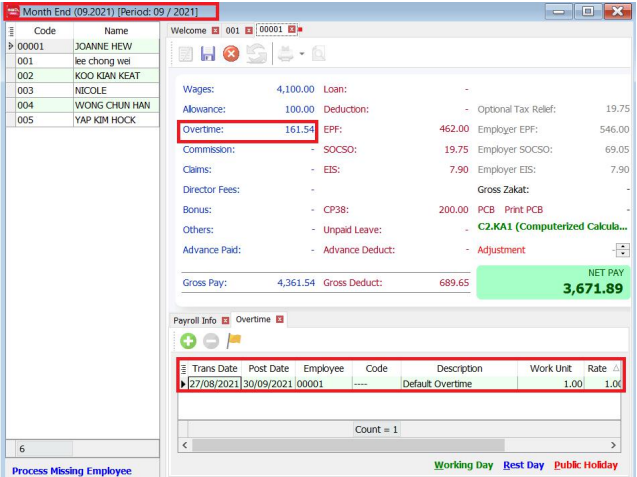Sort by Code column header
637x477 pixels.
tap(45, 31)
